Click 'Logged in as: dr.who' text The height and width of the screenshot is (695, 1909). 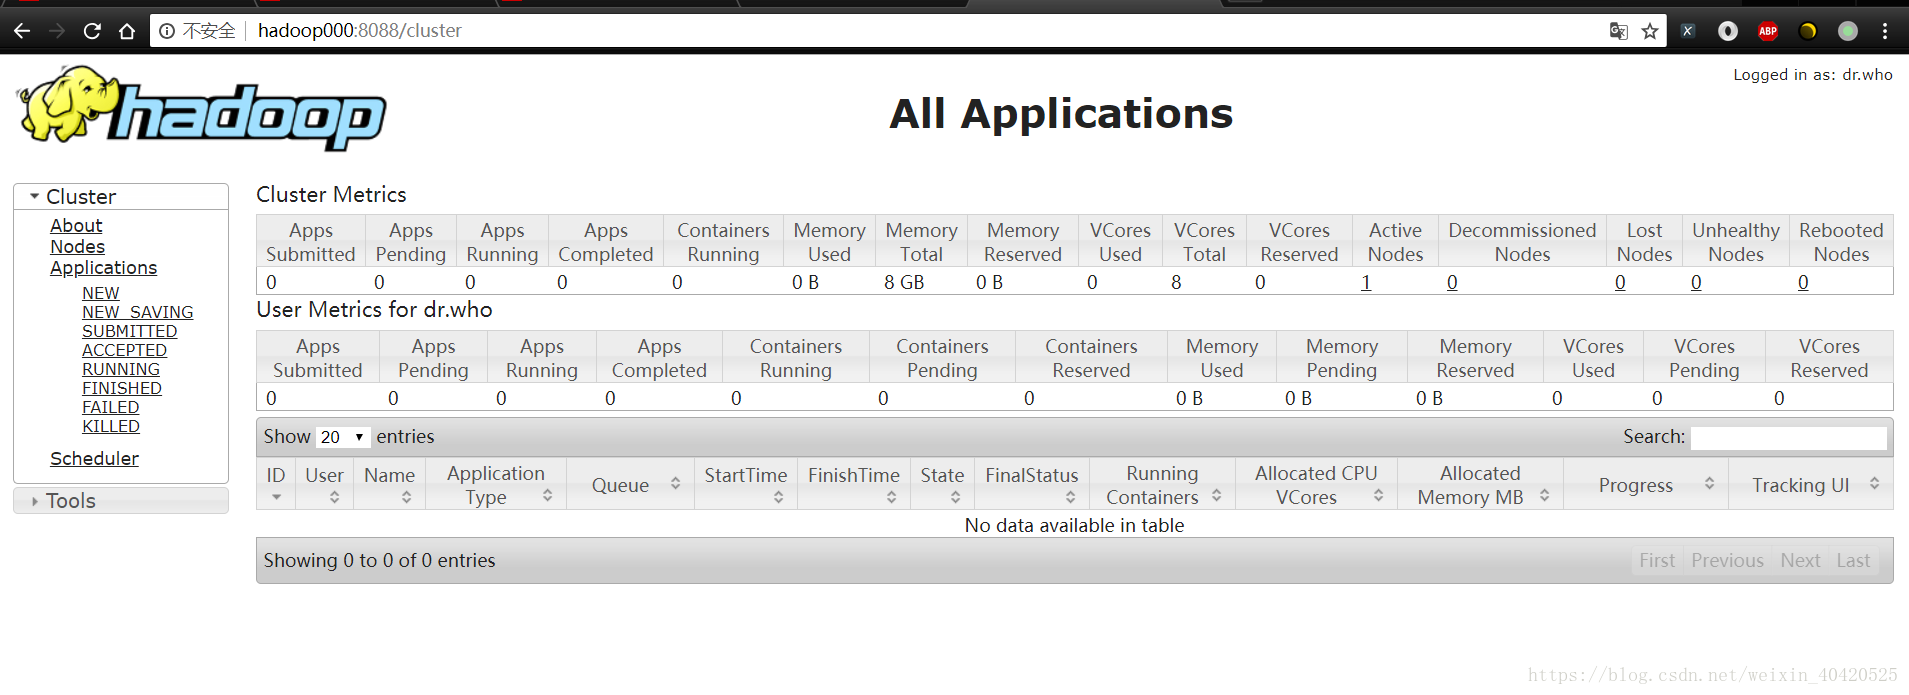1812,74
